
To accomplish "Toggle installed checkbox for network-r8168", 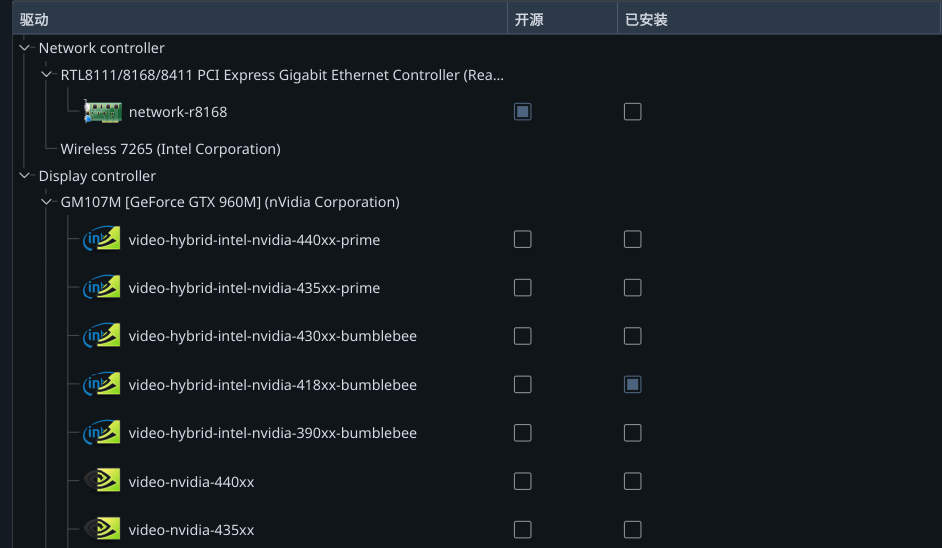I will click(632, 112).
